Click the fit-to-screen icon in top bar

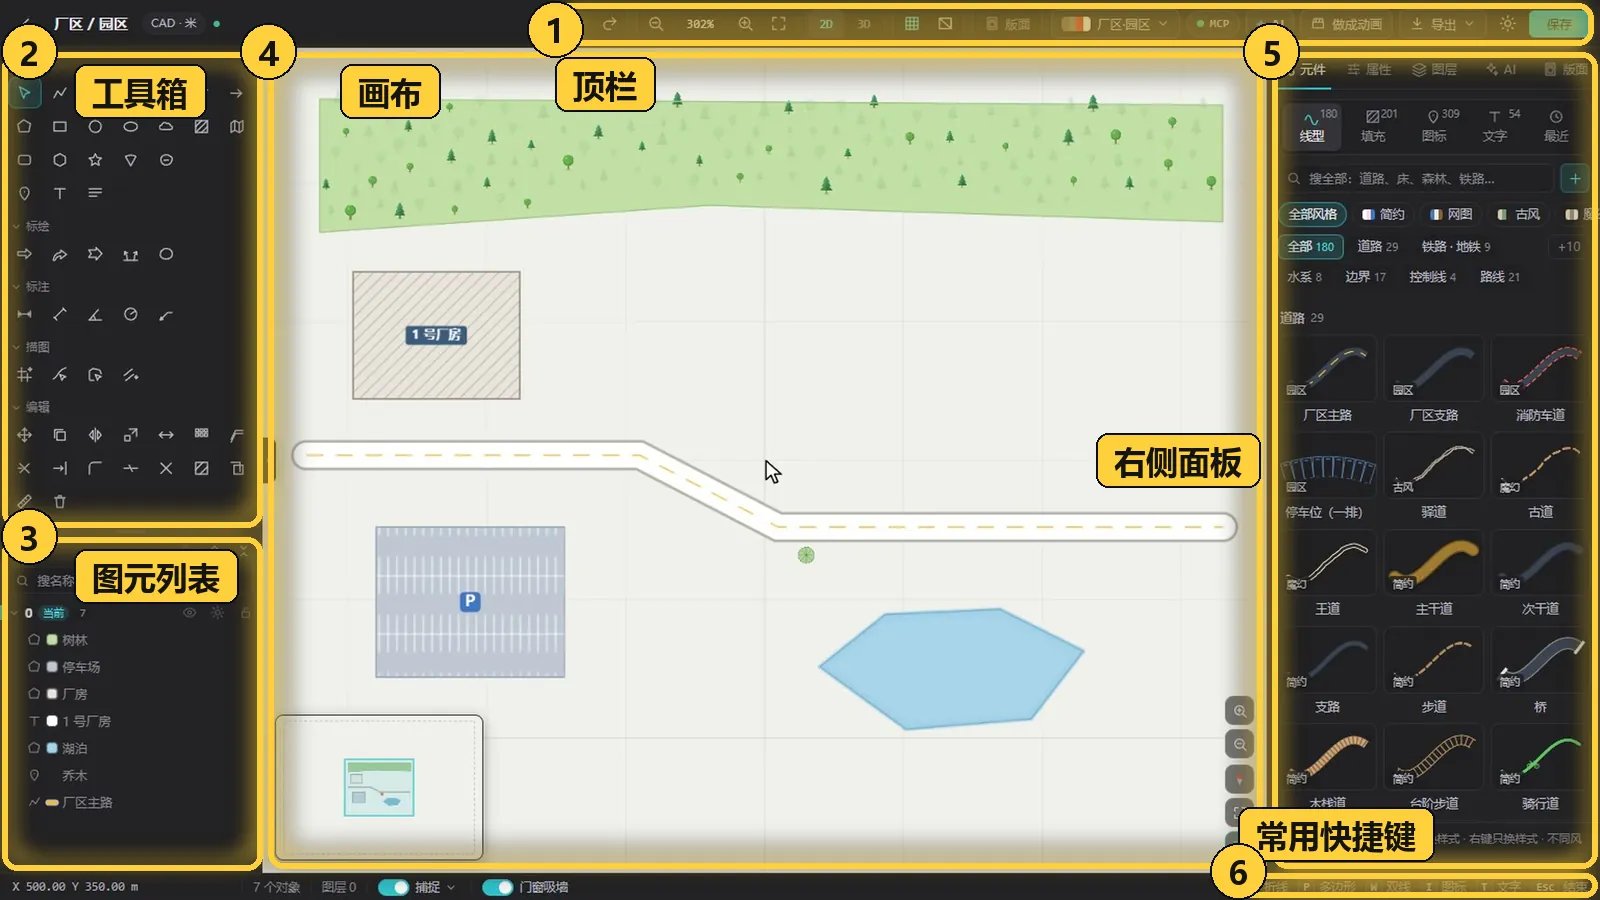[x=779, y=23]
